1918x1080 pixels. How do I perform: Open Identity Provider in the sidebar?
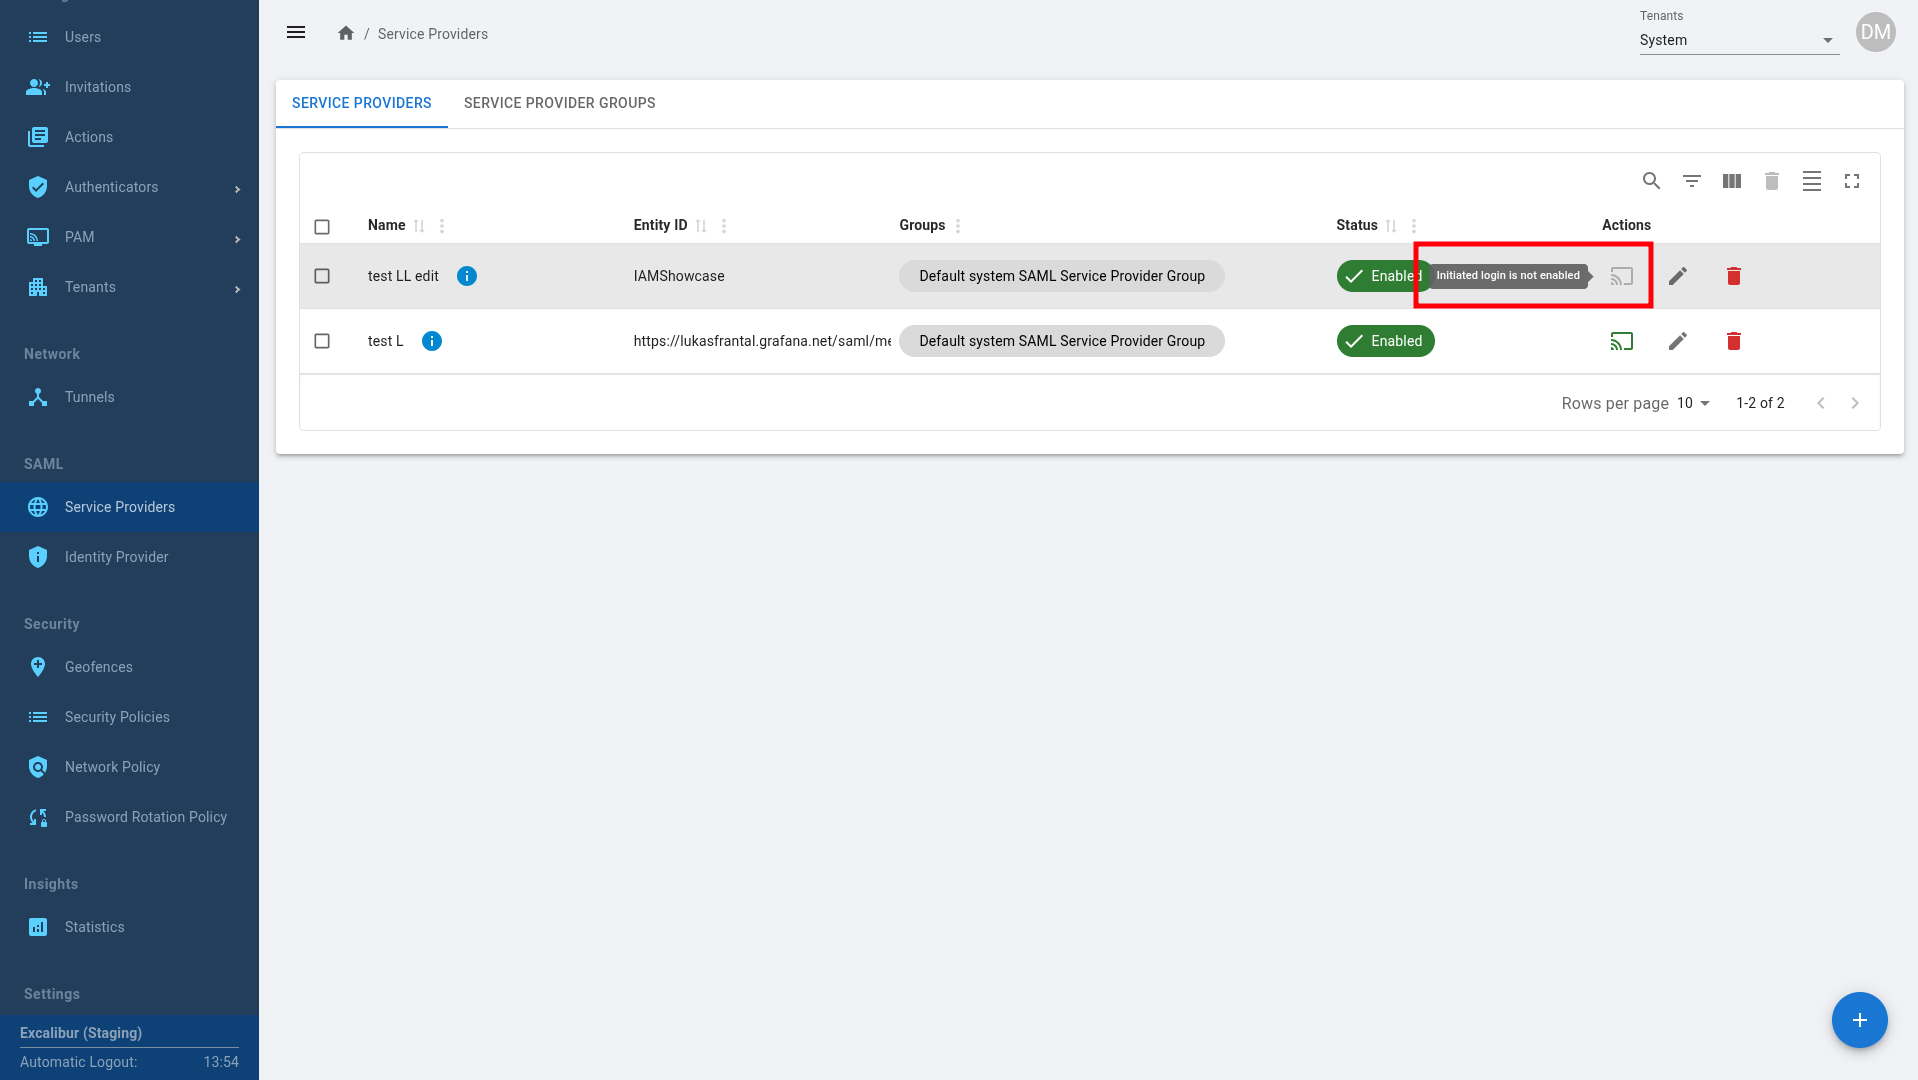(116, 557)
